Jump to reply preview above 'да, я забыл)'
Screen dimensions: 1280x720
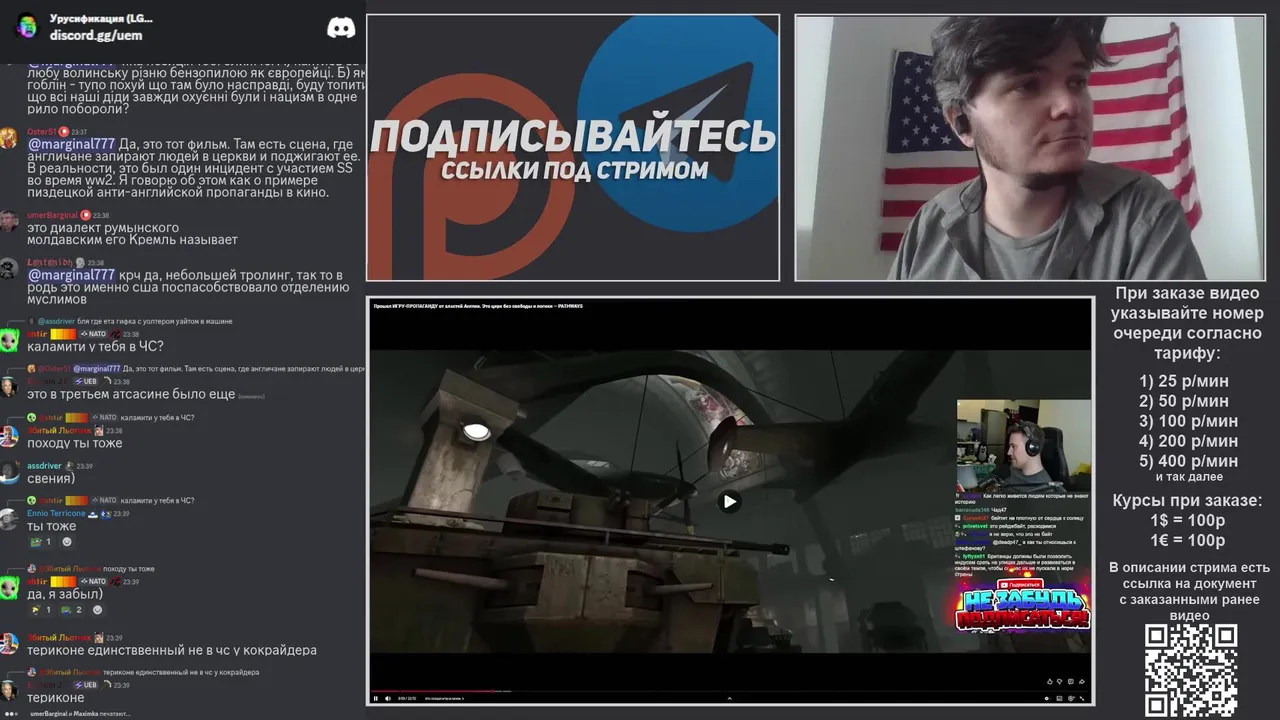[x=90, y=569]
